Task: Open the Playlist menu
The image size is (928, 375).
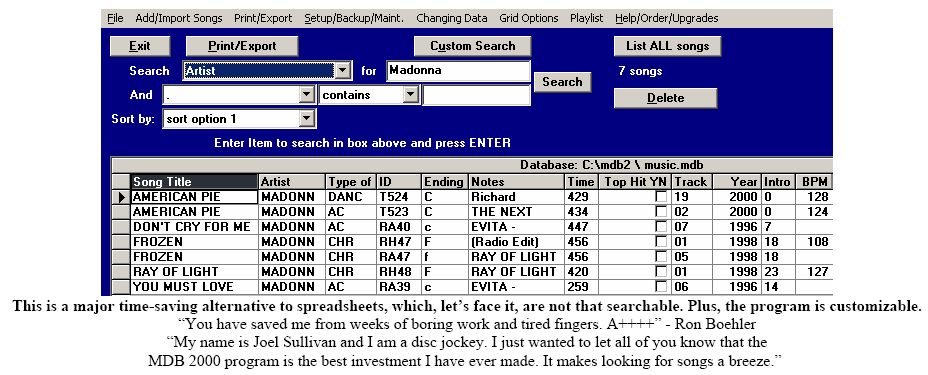Action: (x=587, y=18)
